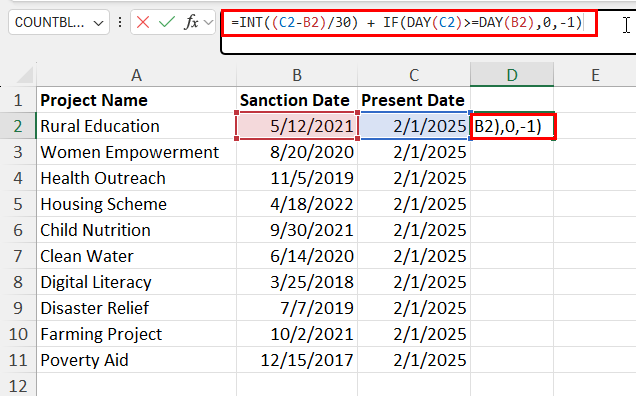Click inside the Name Box showing COUNTBL...
Screen dimensions: 636x396
49,22
